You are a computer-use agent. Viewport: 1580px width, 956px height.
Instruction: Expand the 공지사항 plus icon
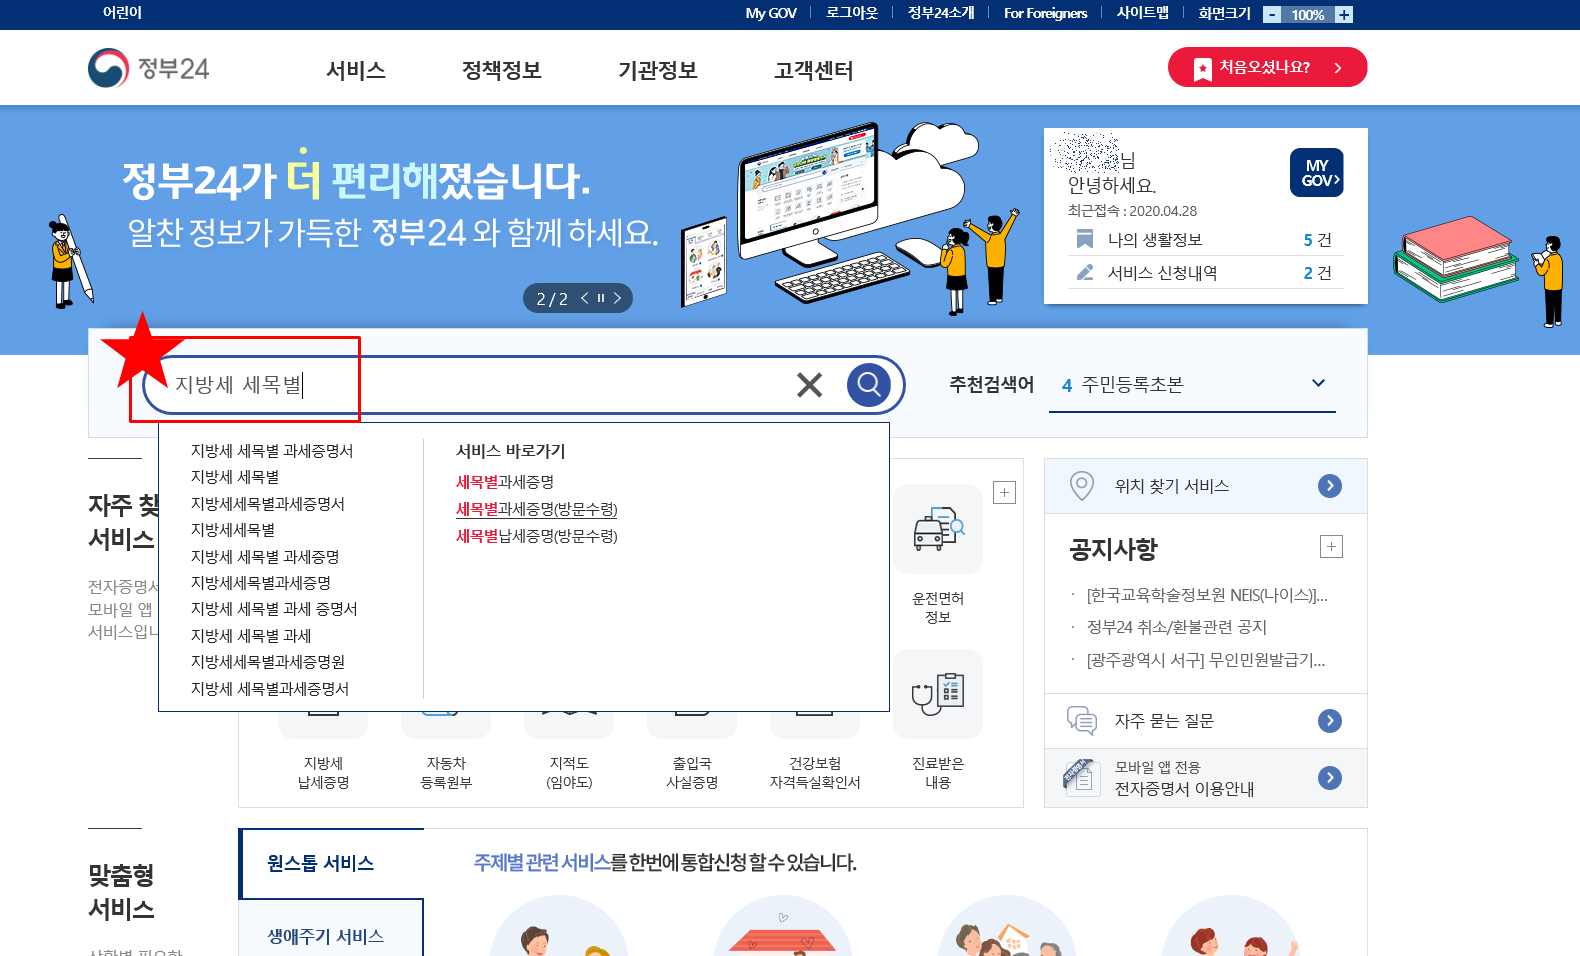point(1331,546)
